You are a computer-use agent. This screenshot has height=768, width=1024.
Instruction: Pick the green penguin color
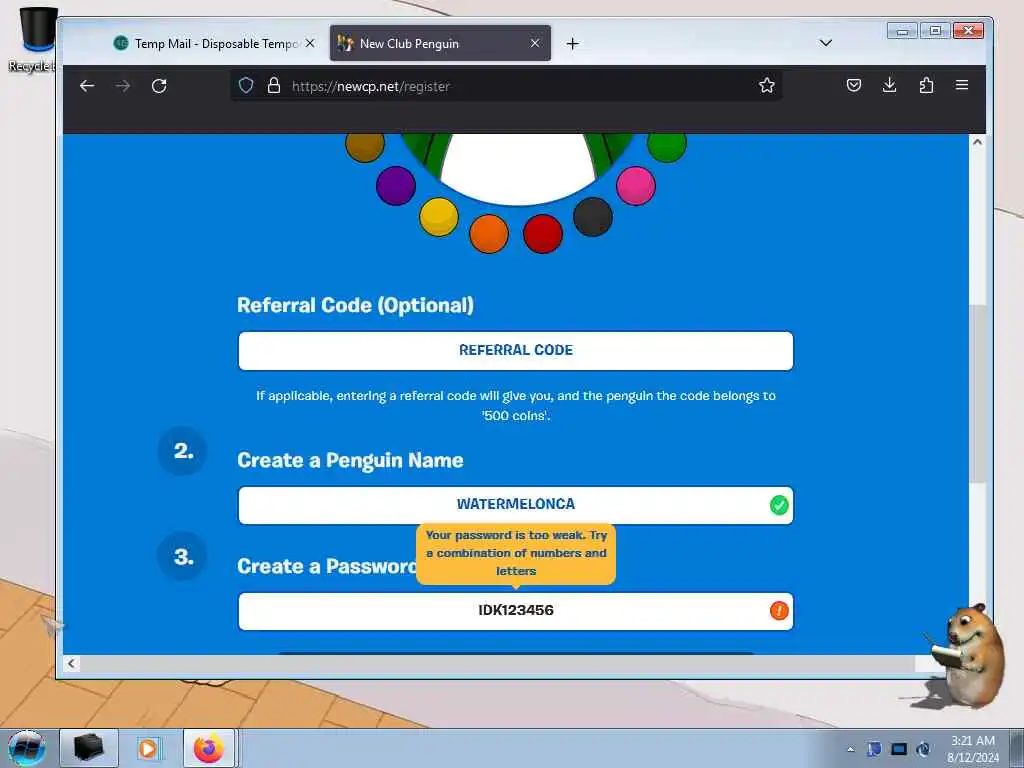pyautogui.click(x=667, y=144)
